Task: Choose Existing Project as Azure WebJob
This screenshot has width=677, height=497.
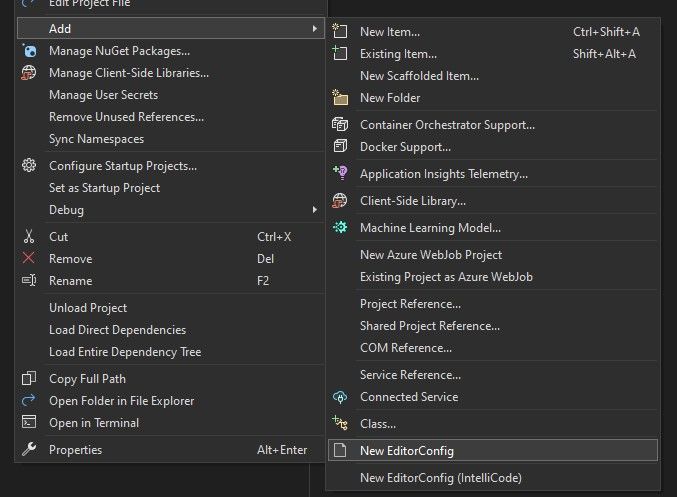Action: pos(446,277)
